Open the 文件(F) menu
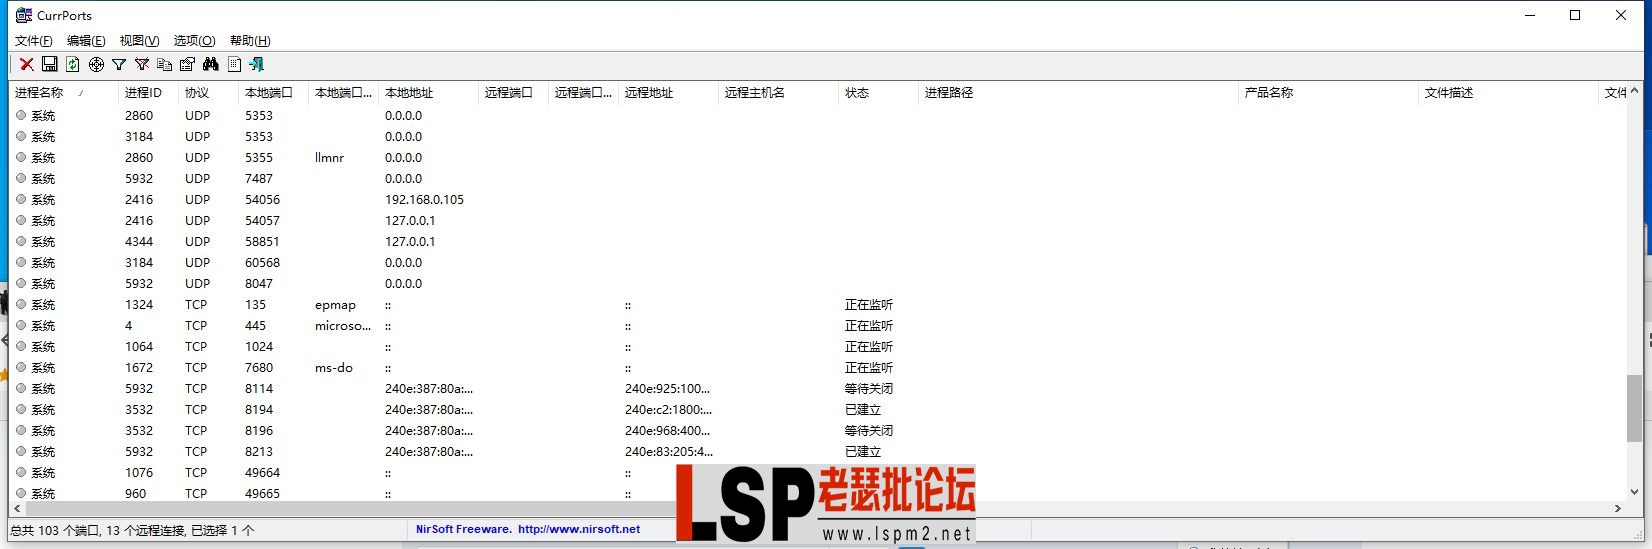1652x549 pixels. [33, 41]
